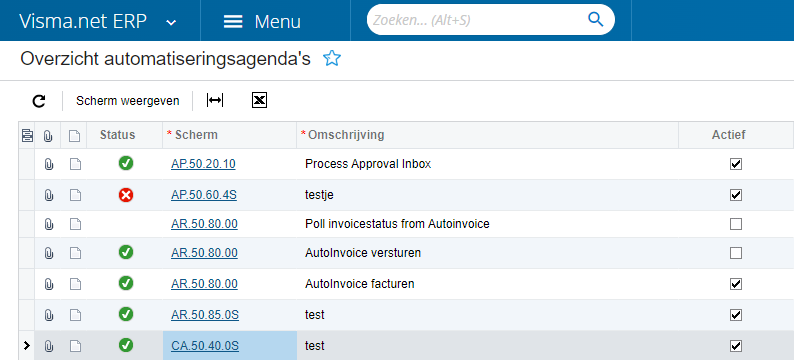794x360 pixels.
Task: Click the grid column configurator icon in header
Action: pos(27,135)
